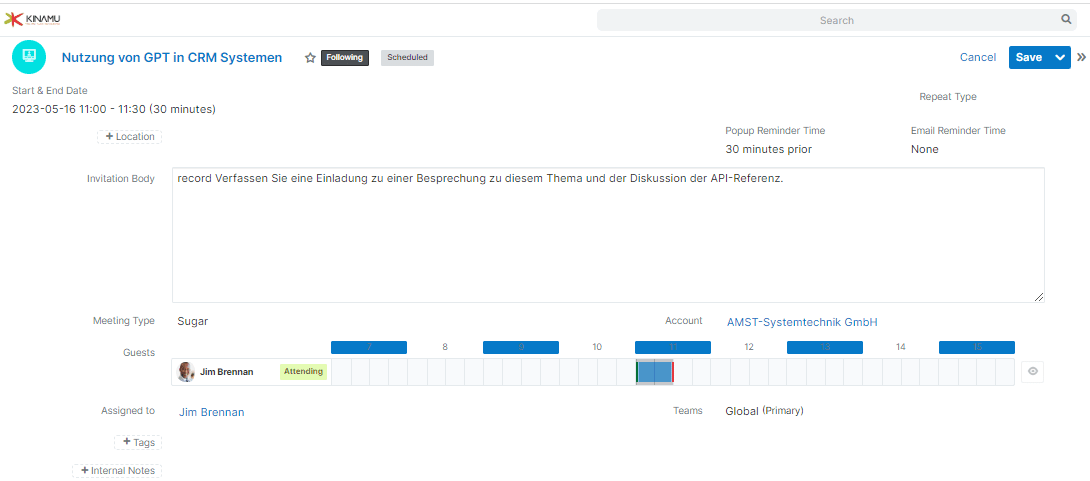
Task: Click inside the Invitation Body text area
Action: click(608, 235)
